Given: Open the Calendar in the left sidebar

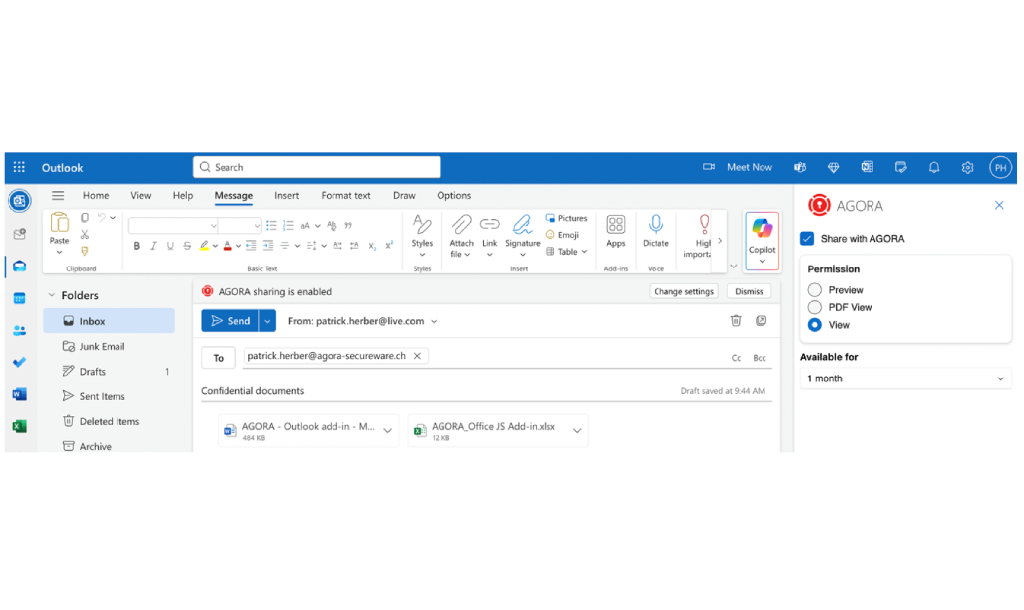Looking at the screenshot, I should (20, 297).
